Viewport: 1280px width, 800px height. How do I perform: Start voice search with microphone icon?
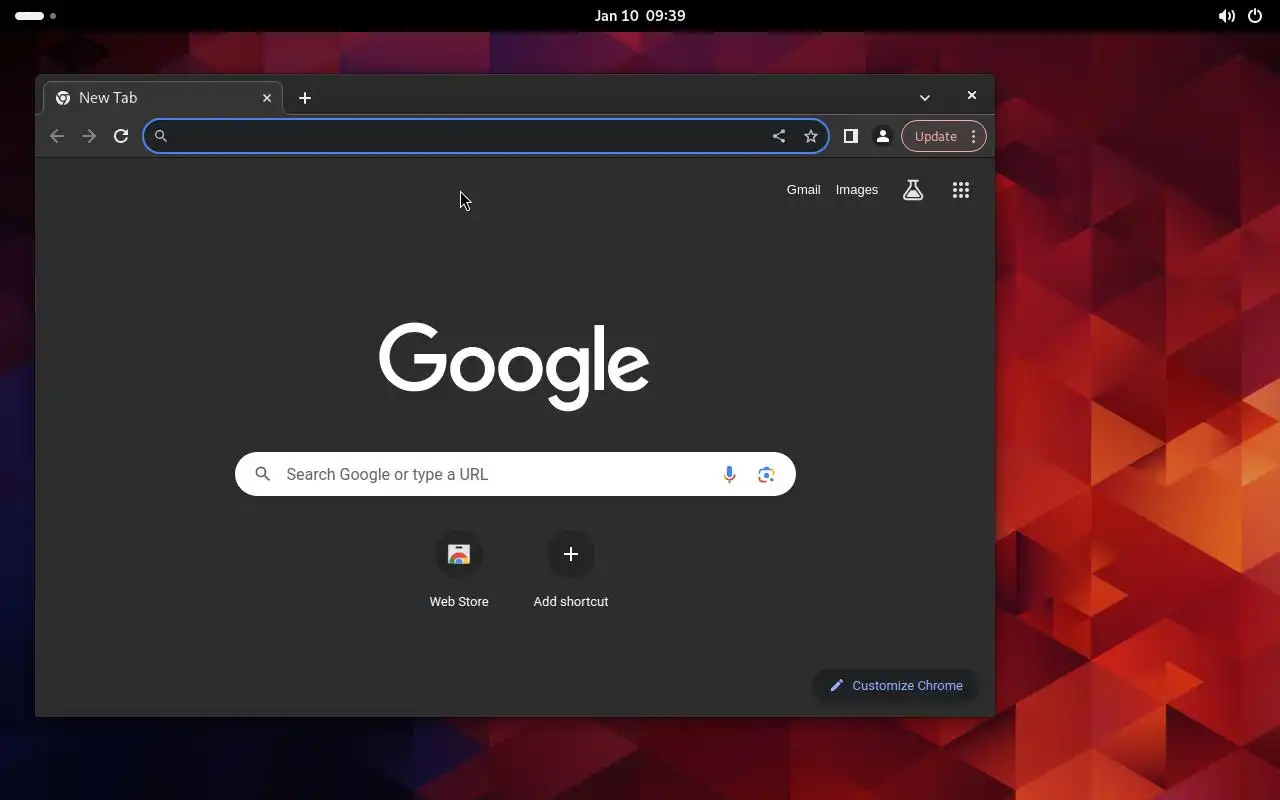pos(729,475)
